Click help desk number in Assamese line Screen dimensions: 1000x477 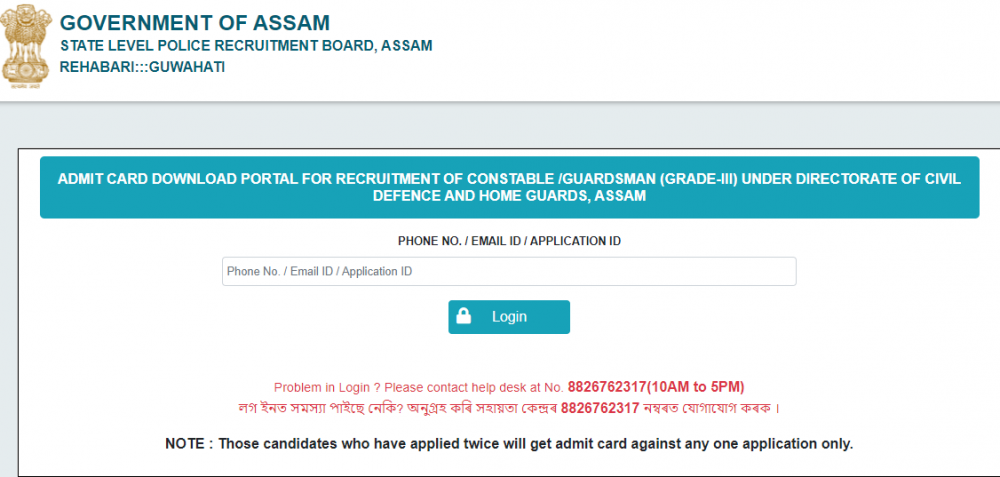tap(600, 407)
